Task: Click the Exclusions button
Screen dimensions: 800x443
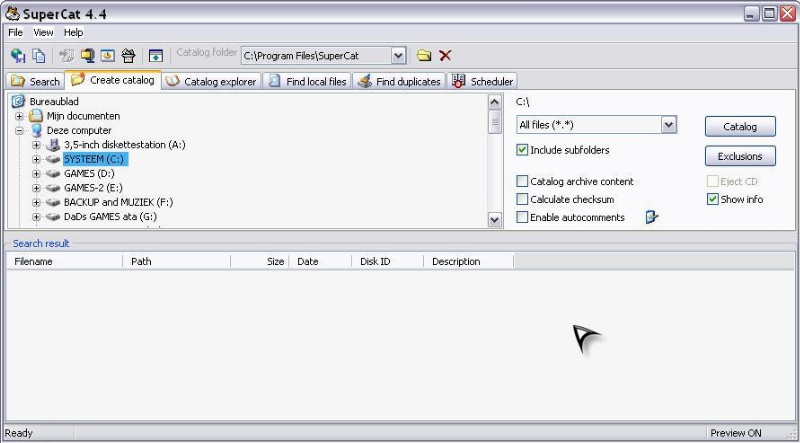Action: tap(740, 156)
